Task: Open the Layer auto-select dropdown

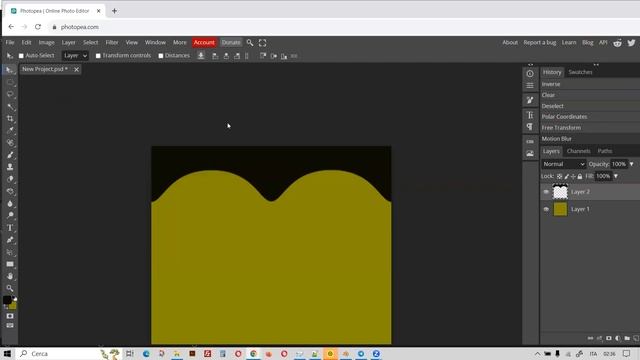Action: coord(75,56)
